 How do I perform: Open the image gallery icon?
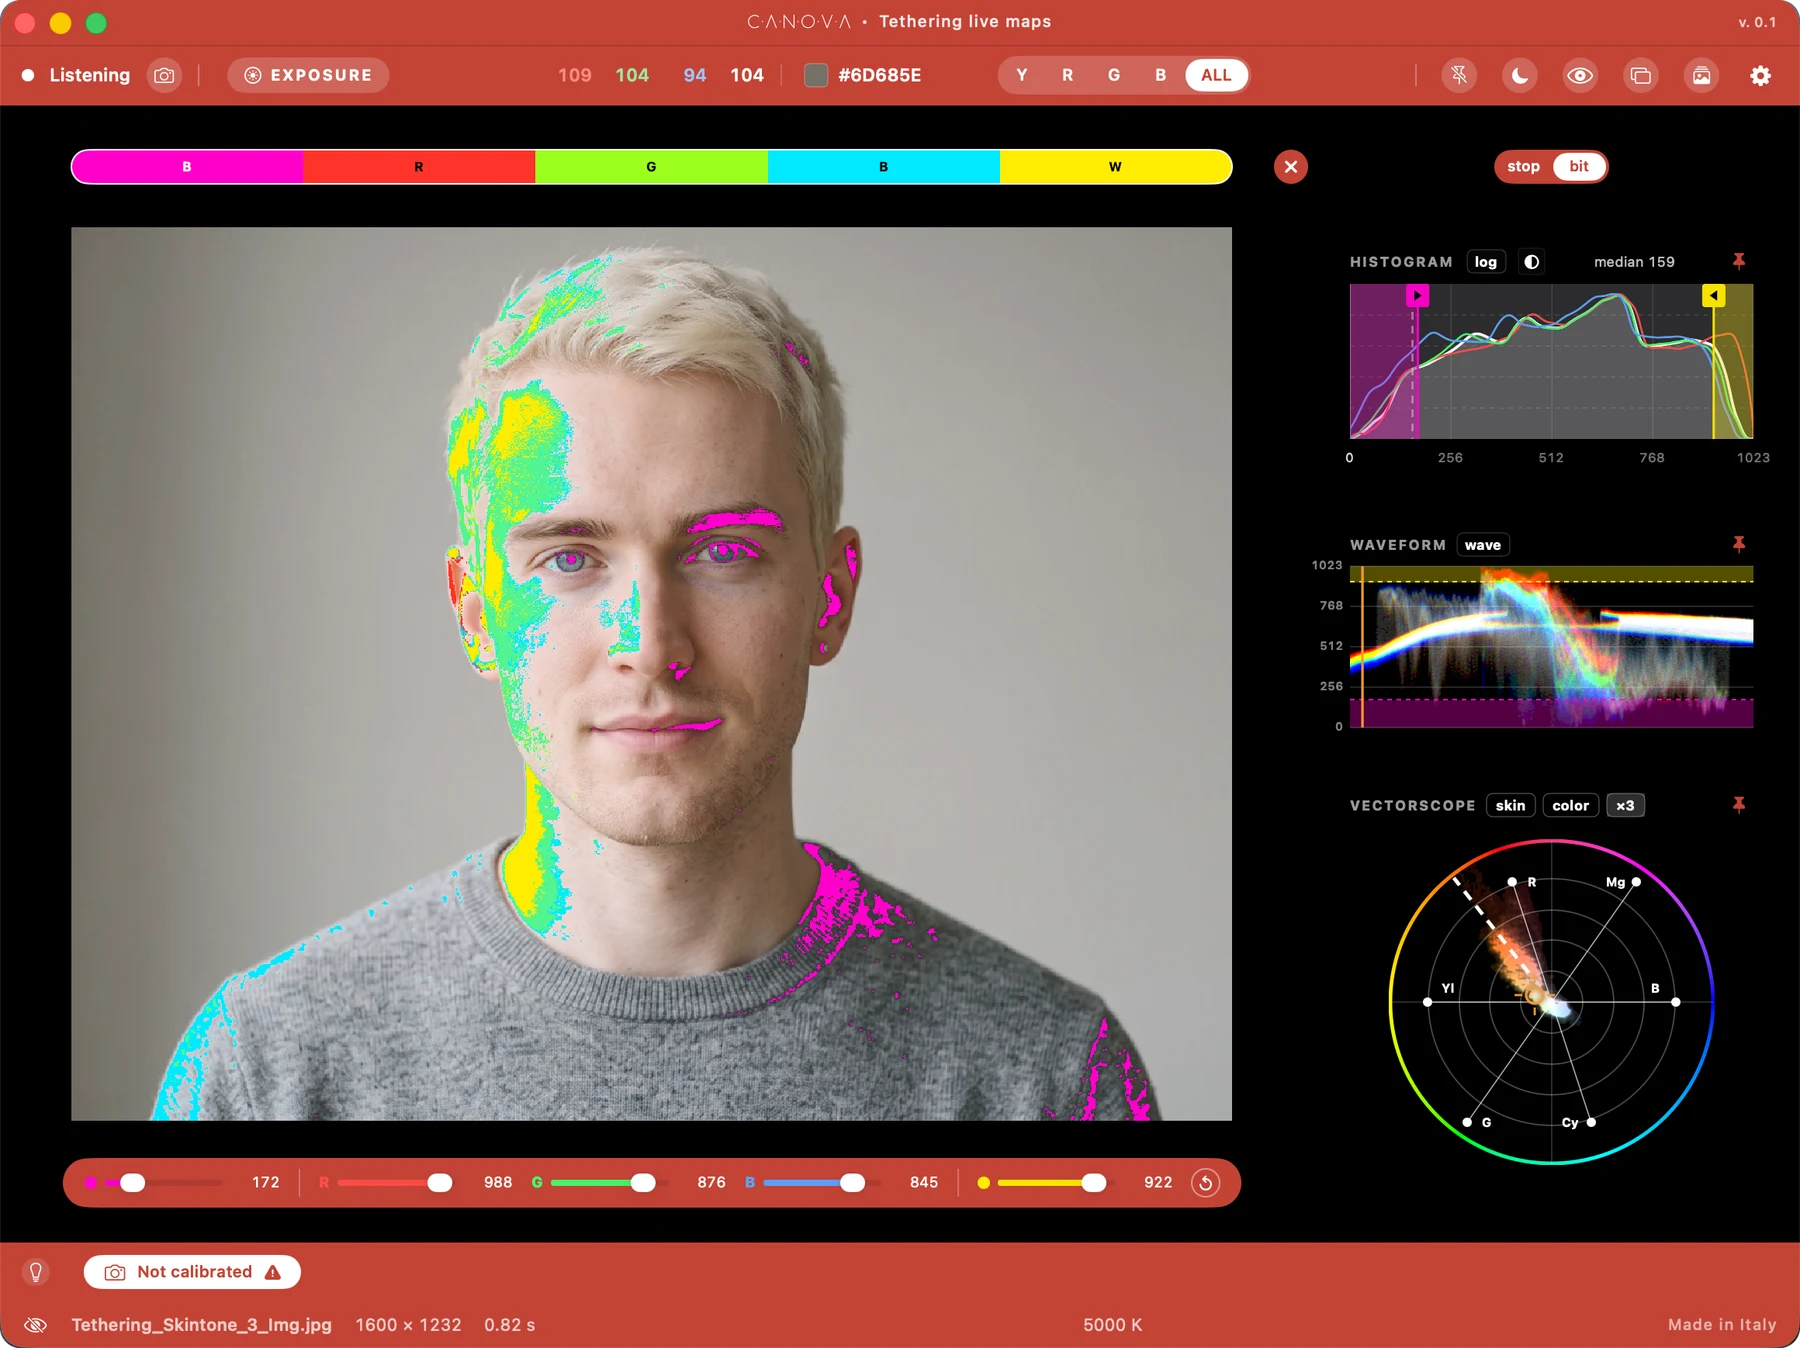point(1701,75)
